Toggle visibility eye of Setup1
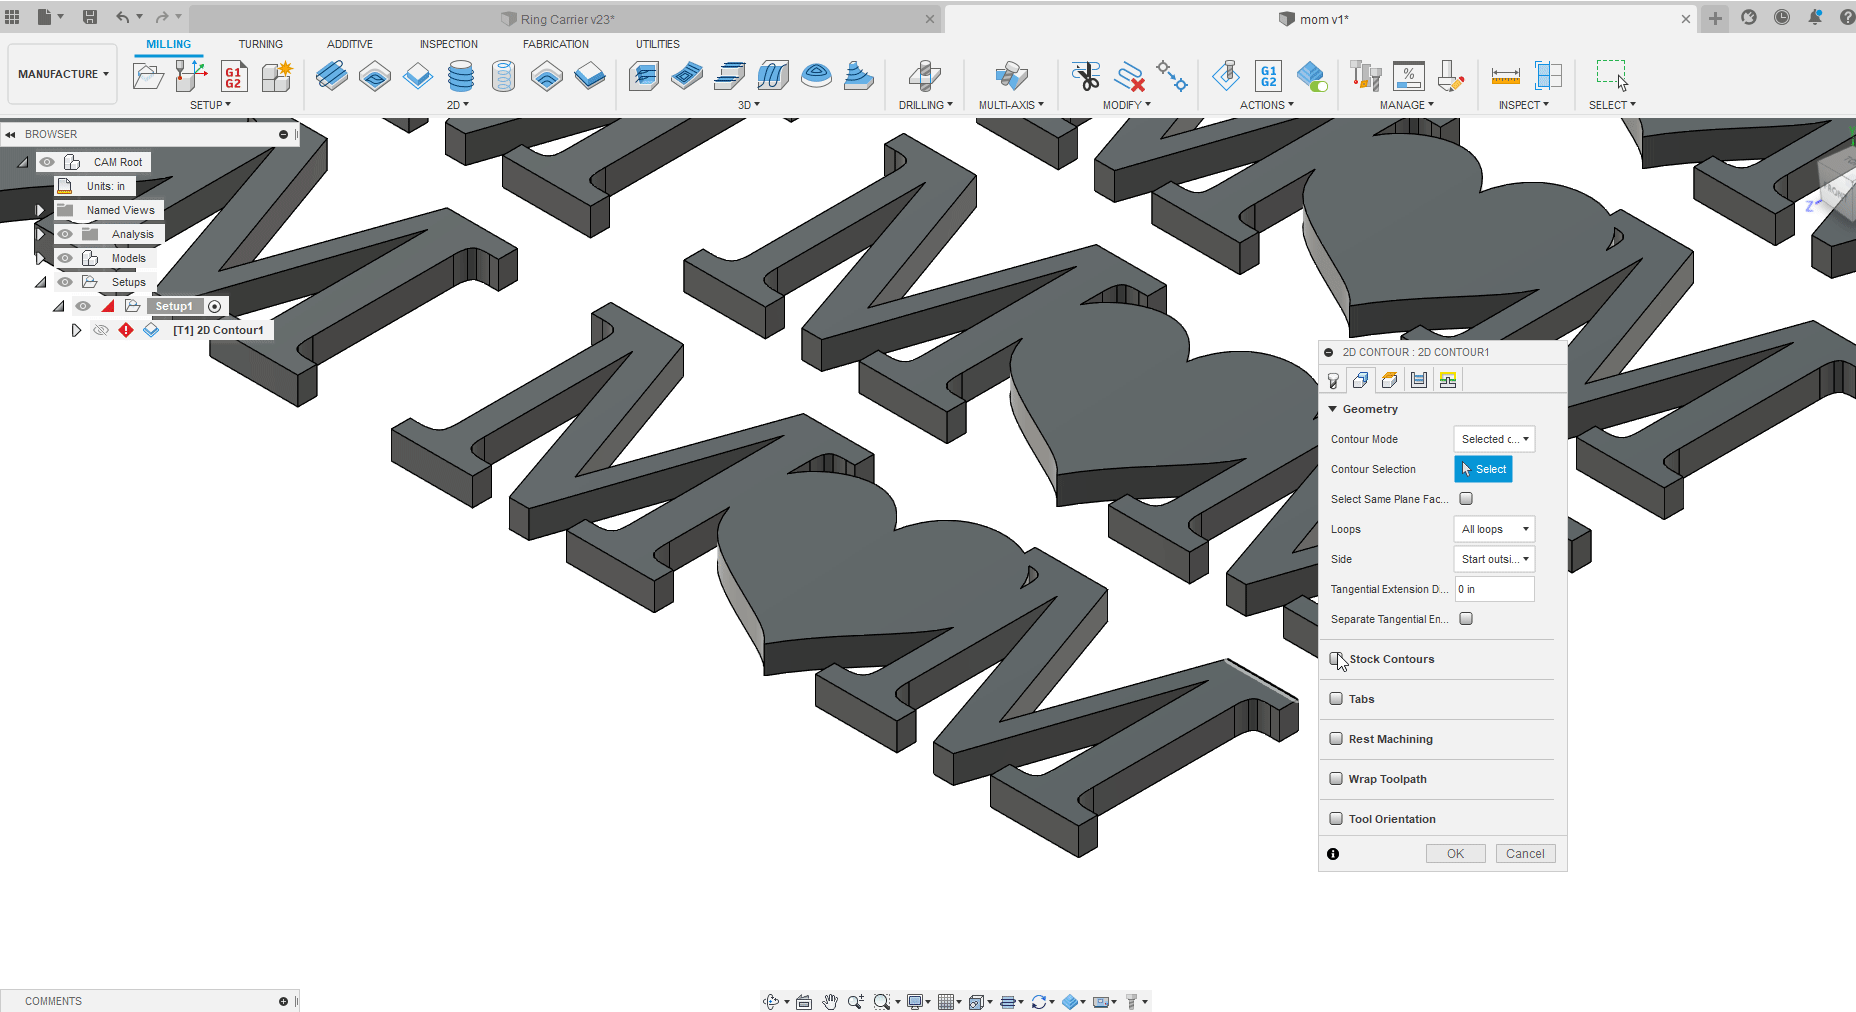Screen dimensions: 1856x1012 point(83,306)
